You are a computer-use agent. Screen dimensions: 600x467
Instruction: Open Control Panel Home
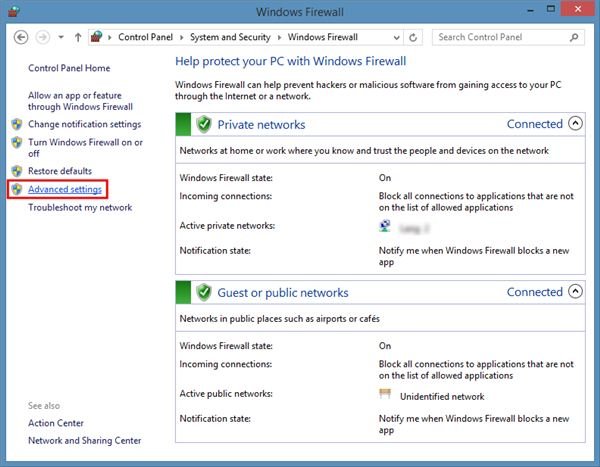pos(69,68)
